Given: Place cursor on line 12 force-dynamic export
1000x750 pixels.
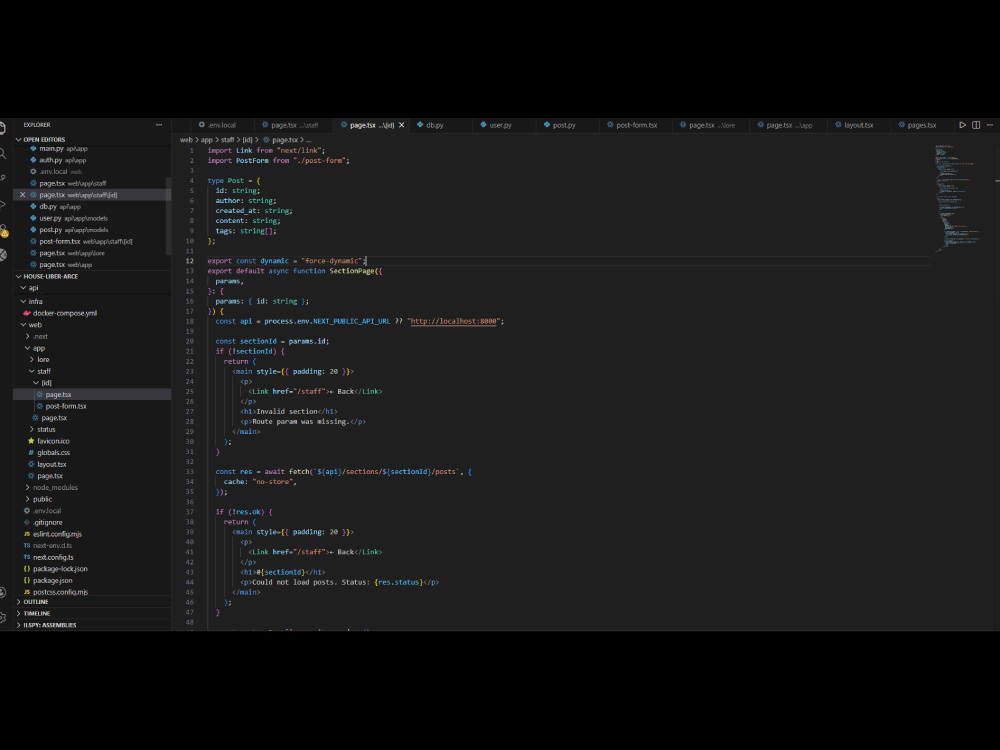Looking at the screenshot, I should (286, 261).
